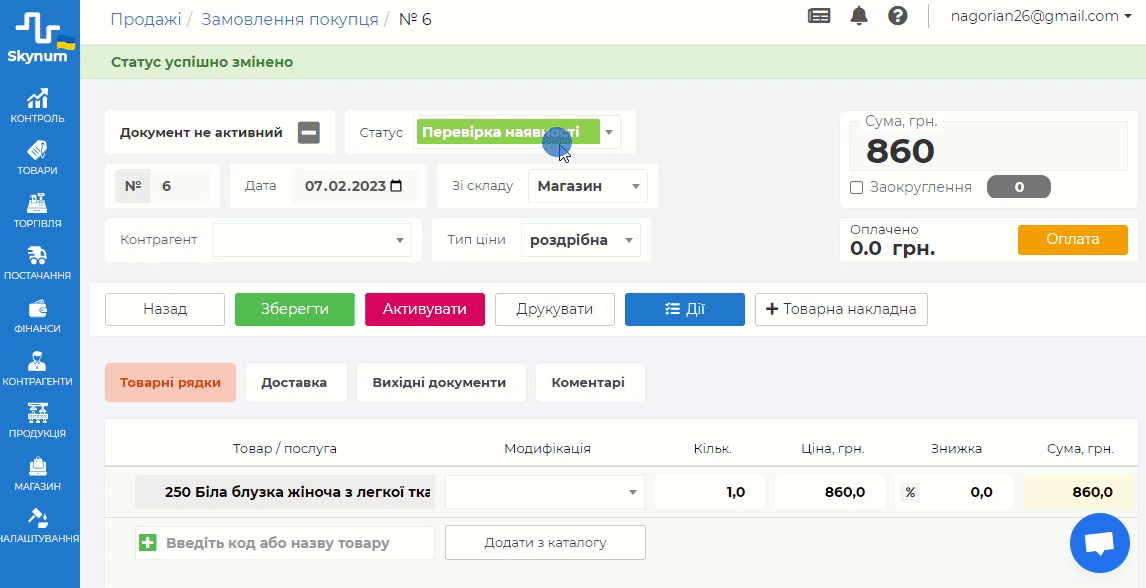Image resolution: width=1146 pixels, height=588 pixels.
Task: Toggle the document active minus switch
Action: (x=308, y=133)
